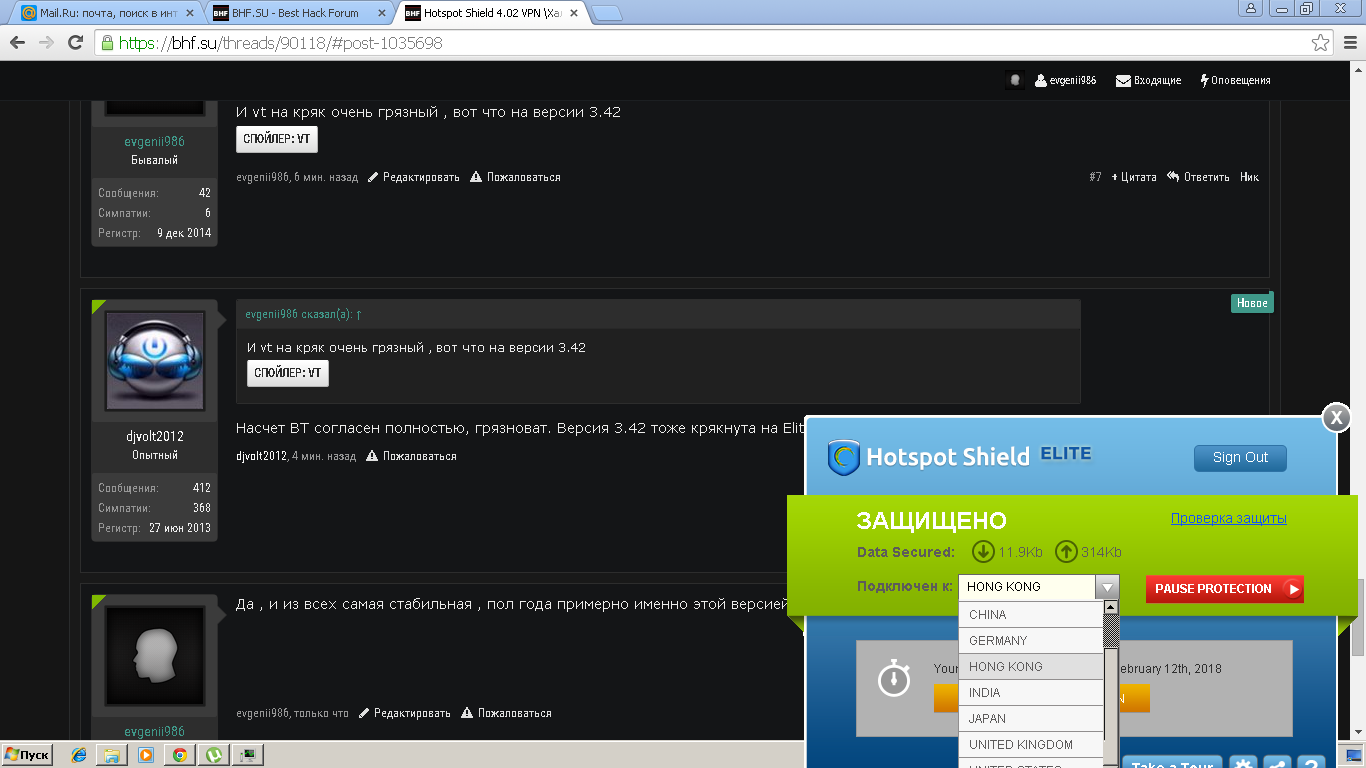Click Ник on post #7
Image resolution: width=1366 pixels, height=768 pixels.
1249,177
